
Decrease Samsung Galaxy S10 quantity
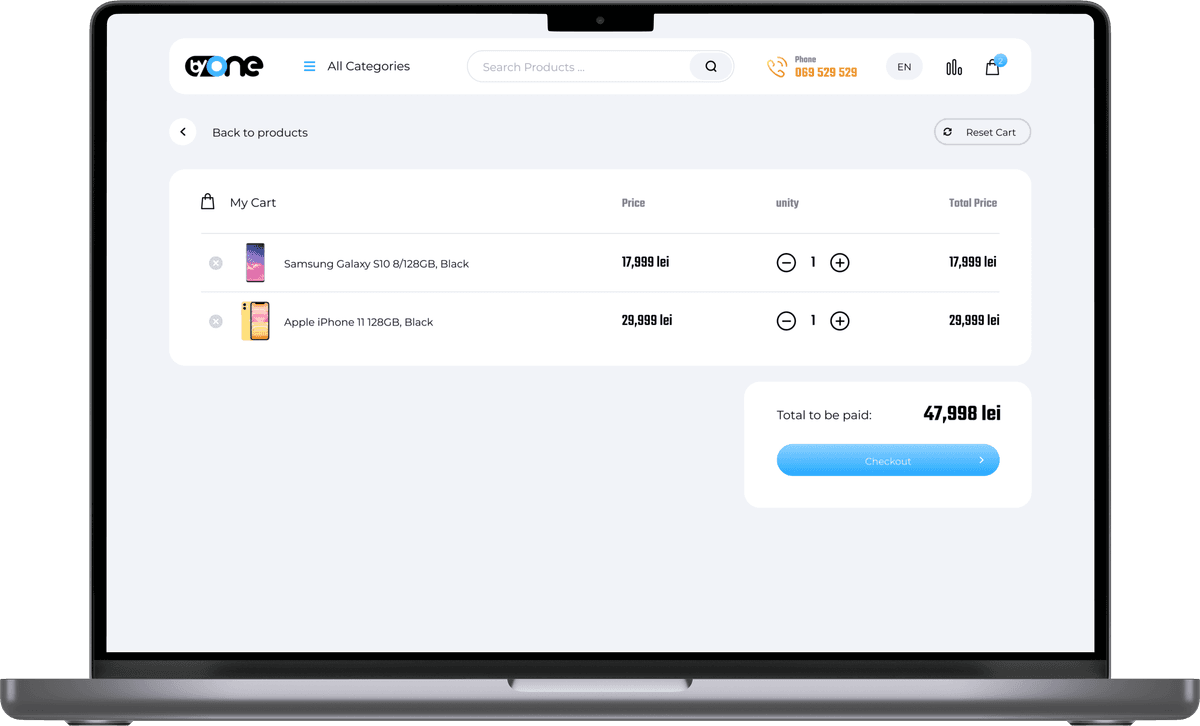786,263
